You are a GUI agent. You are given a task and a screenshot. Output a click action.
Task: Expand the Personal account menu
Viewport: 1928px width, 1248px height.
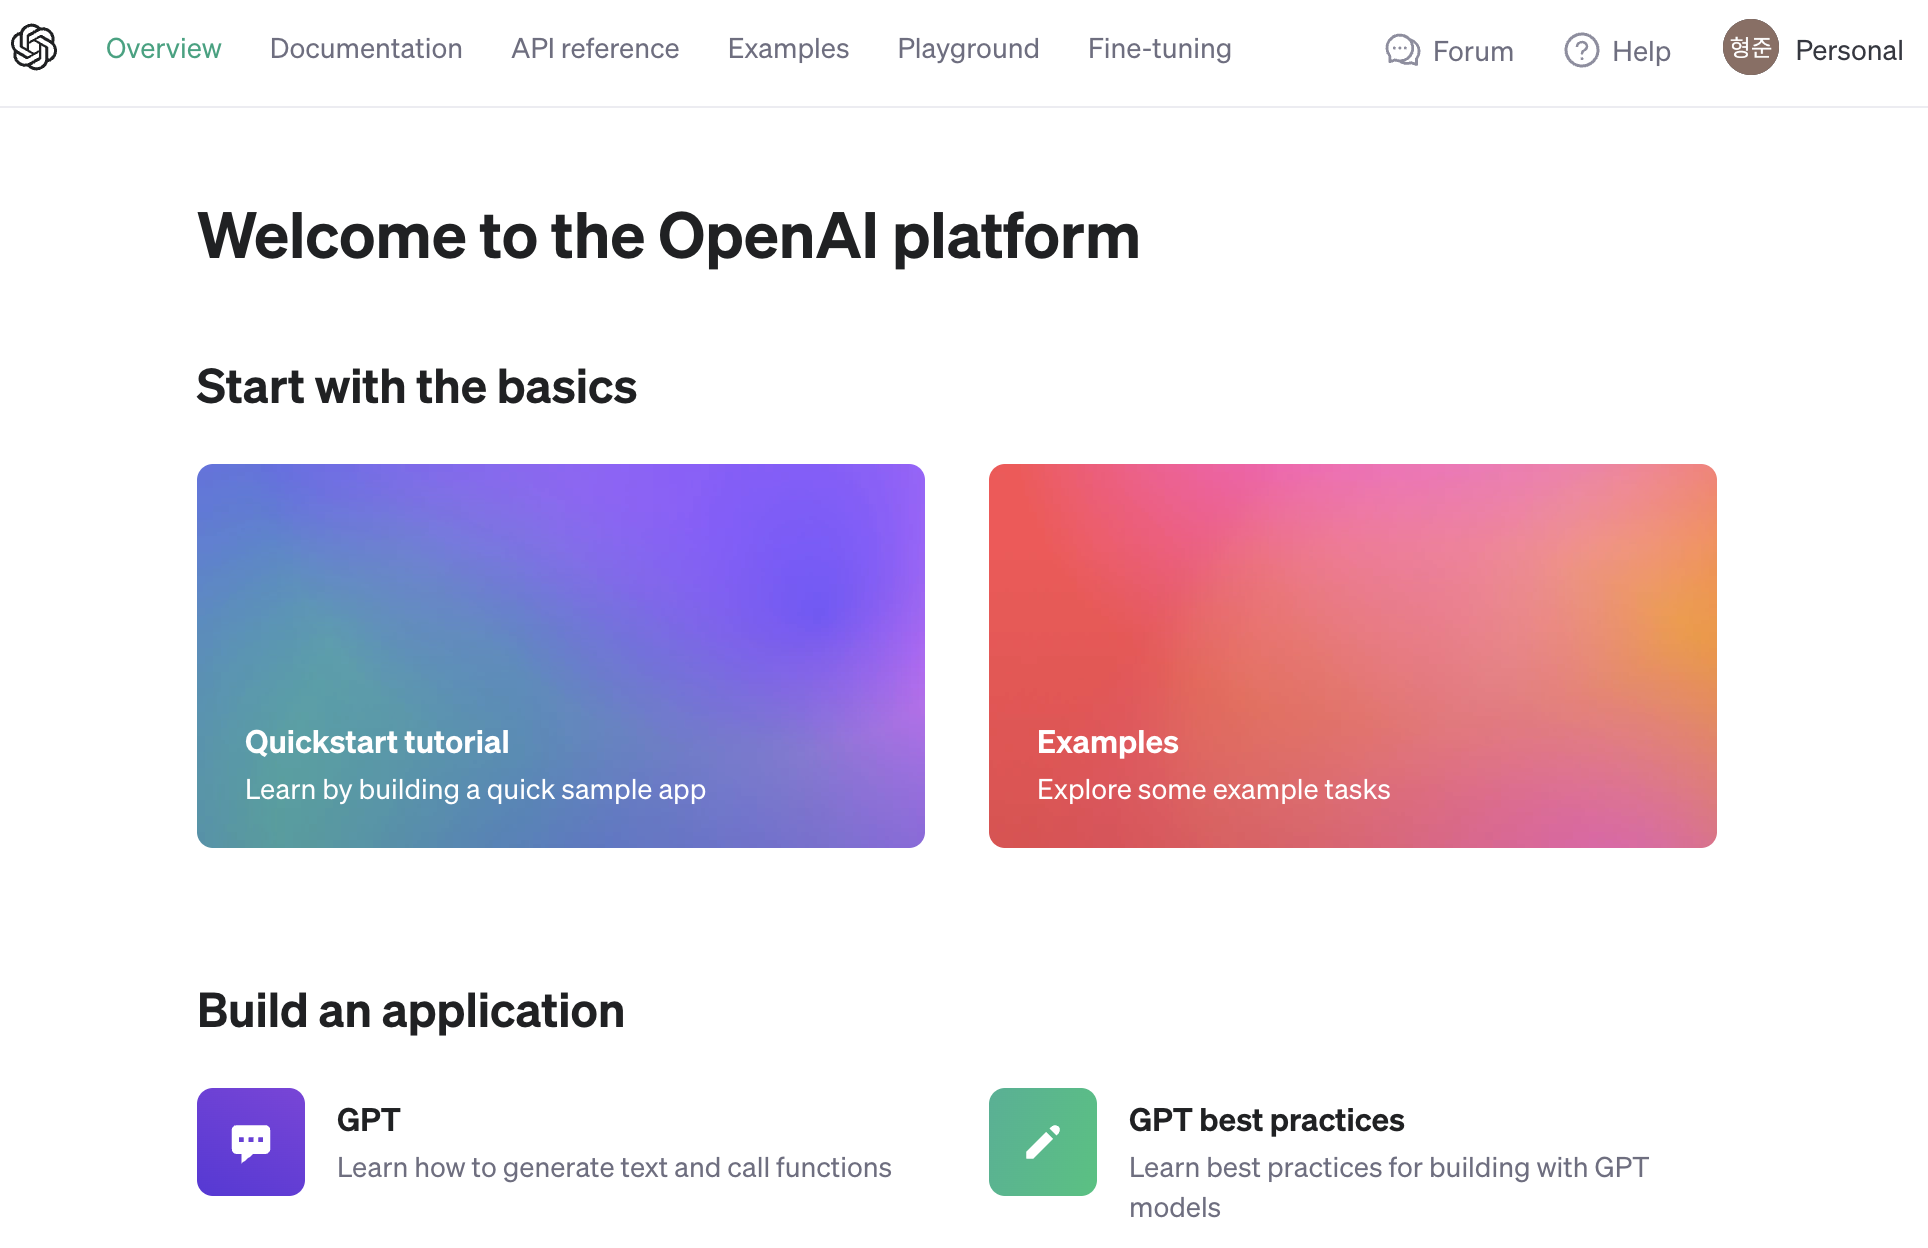pyautogui.click(x=1849, y=50)
